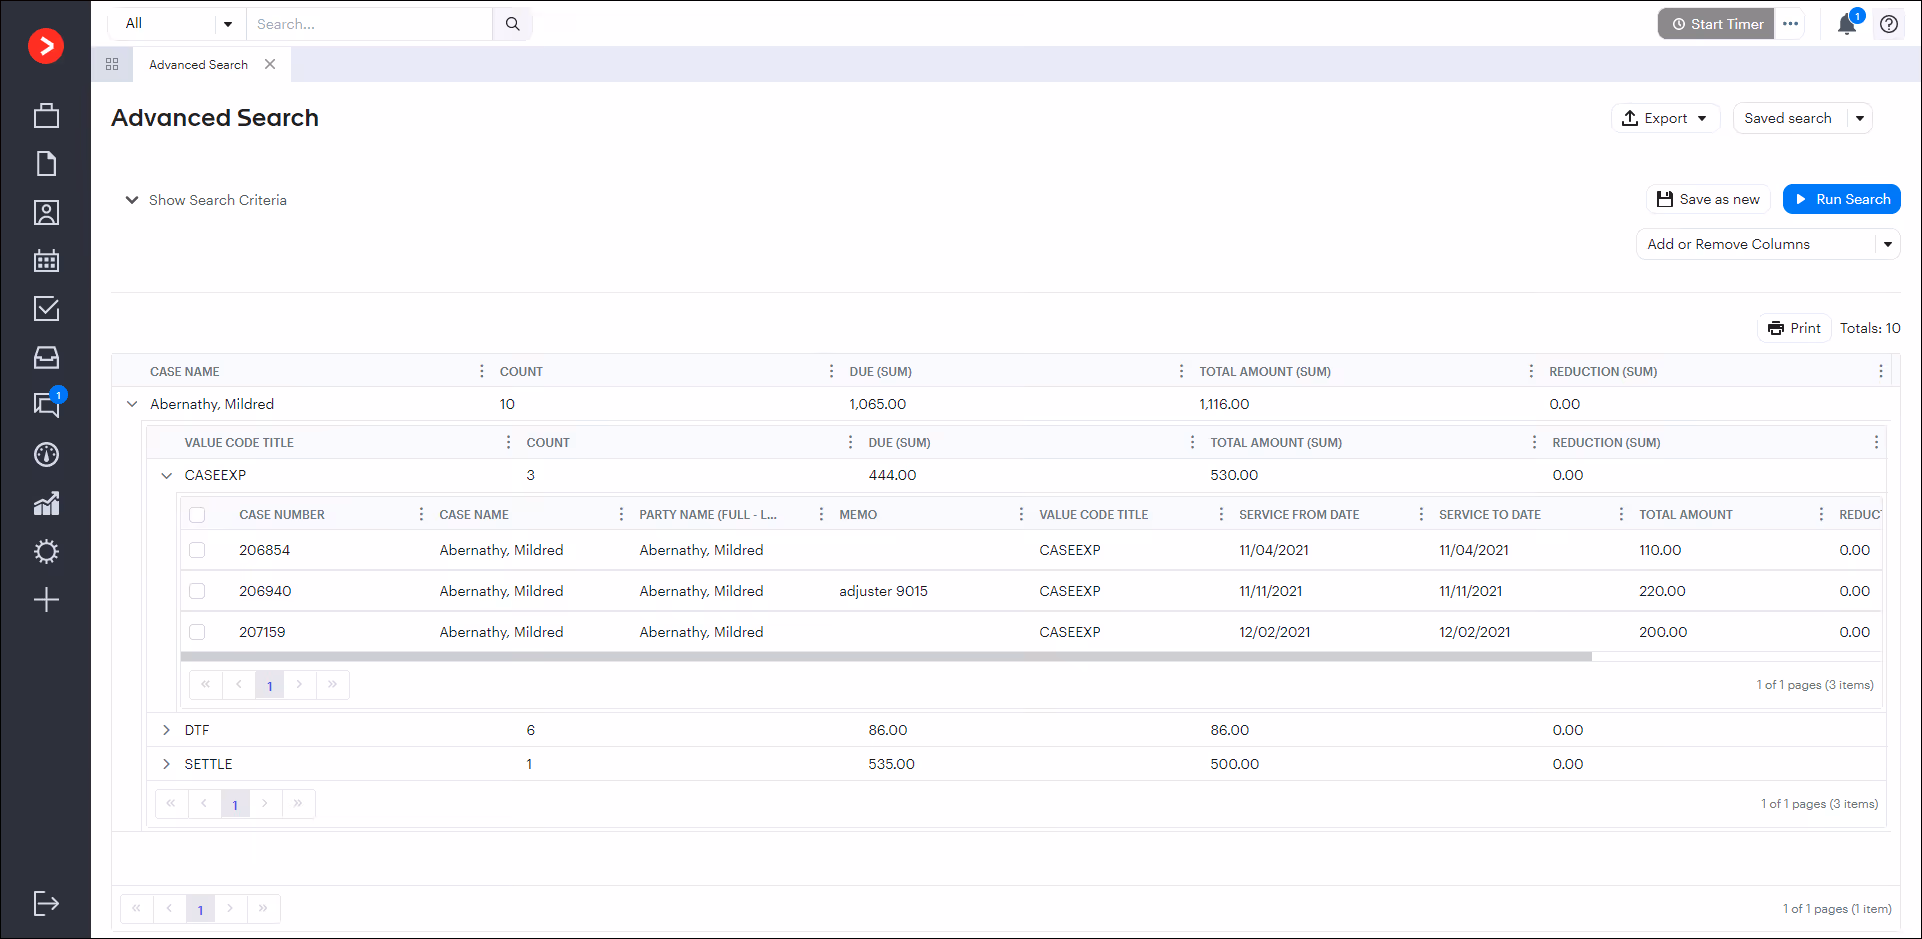Click Save as new button
The width and height of the screenshot is (1922, 939).
coord(1708,199)
